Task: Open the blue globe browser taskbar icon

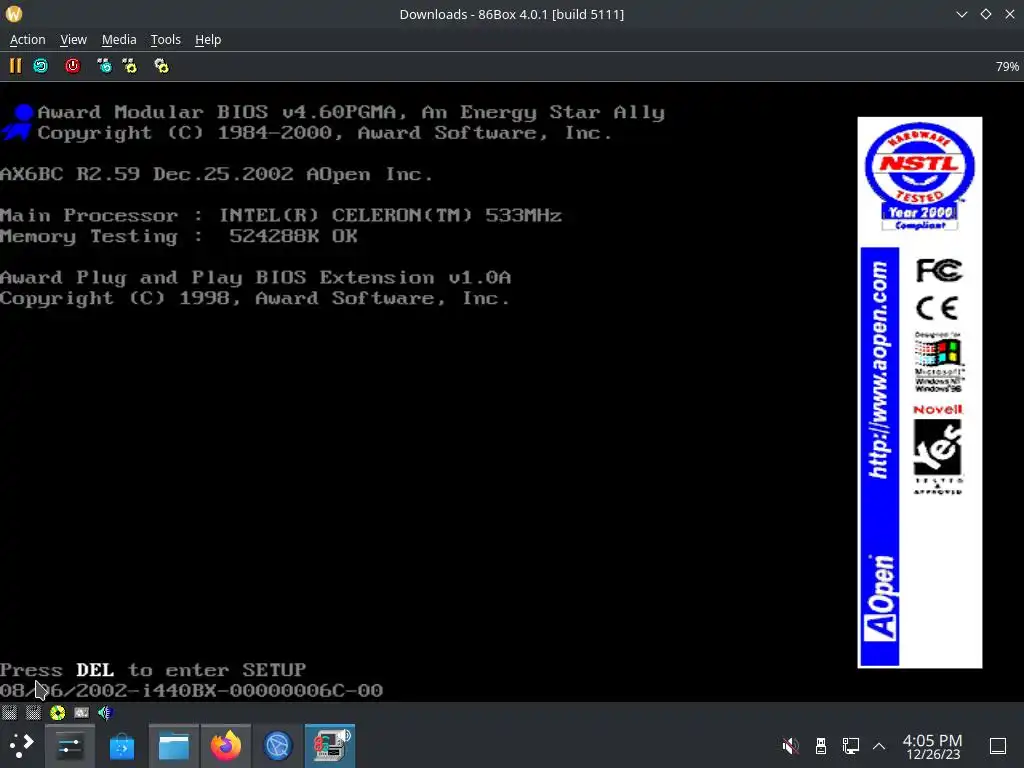Action: click(278, 746)
